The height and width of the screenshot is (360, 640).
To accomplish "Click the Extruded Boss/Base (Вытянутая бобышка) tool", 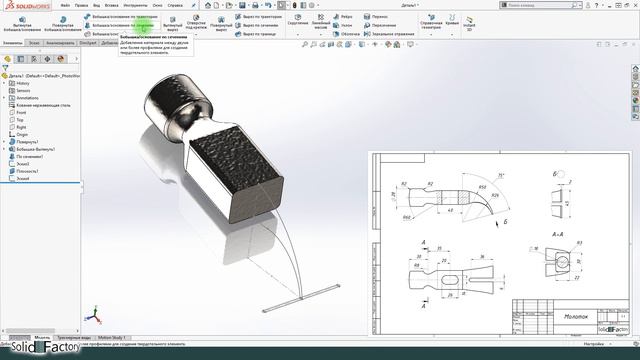I will 22,24.
